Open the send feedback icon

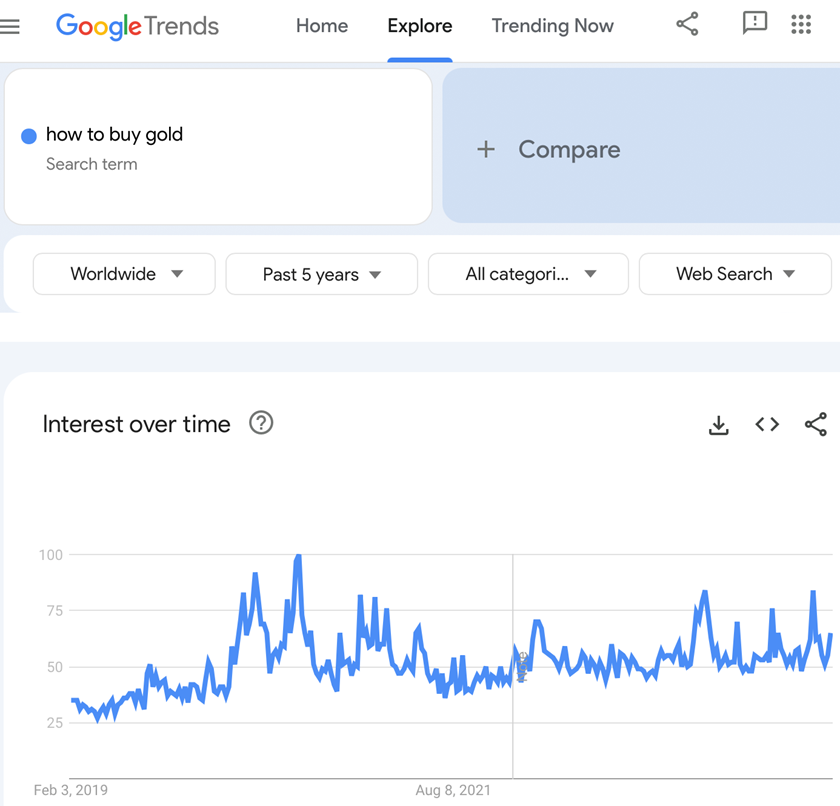tap(755, 24)
